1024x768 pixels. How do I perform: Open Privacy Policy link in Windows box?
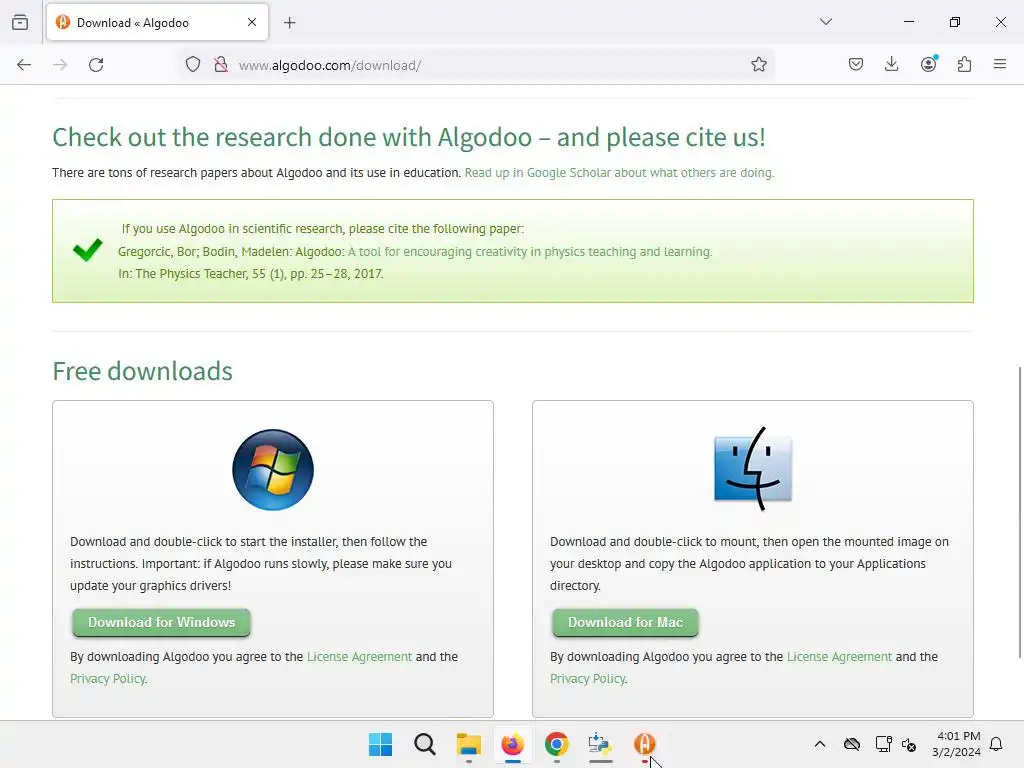[x=108, y=679]
